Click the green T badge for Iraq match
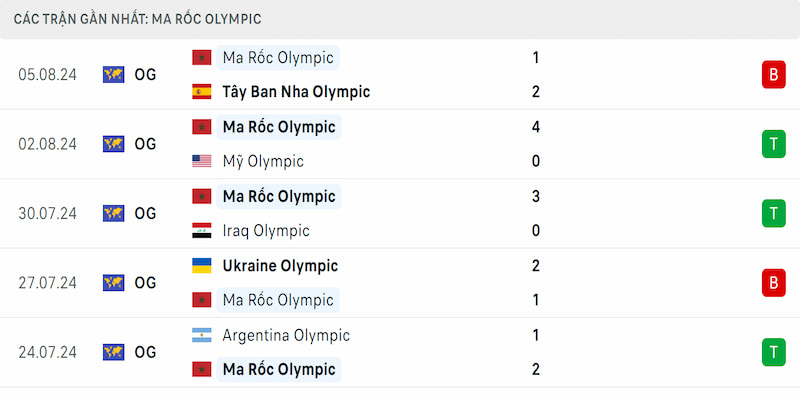This screenshot has height=400, width=800. pyautogui.click(x=773, y=213)
